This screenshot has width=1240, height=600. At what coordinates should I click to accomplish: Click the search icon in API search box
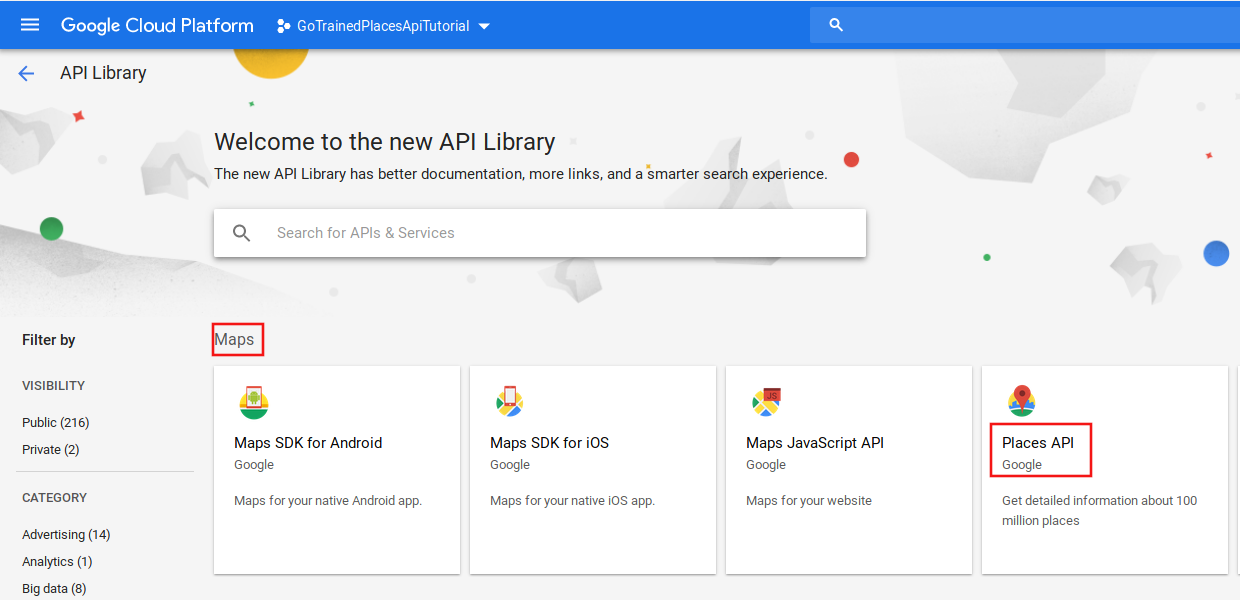pyautogui.click(x=242, y=233)
